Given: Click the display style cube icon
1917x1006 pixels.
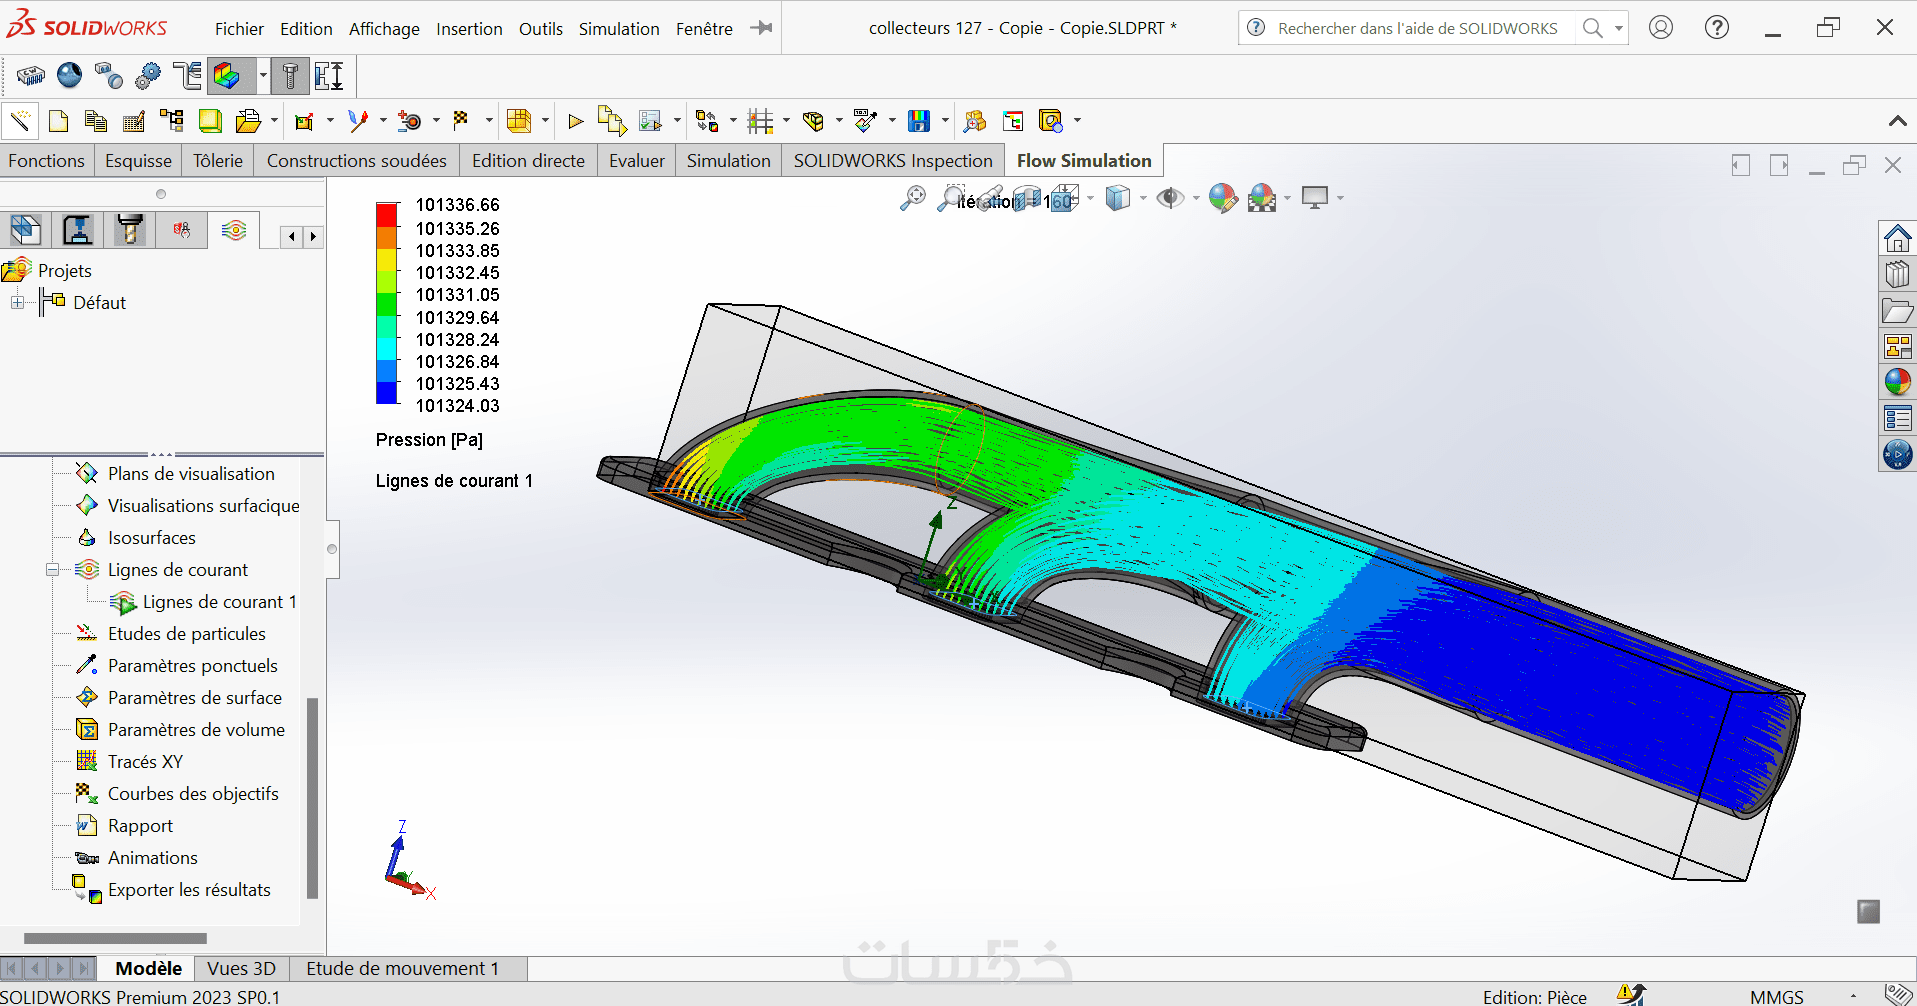Looking at the screenshot, I should tap(1117, 198).
